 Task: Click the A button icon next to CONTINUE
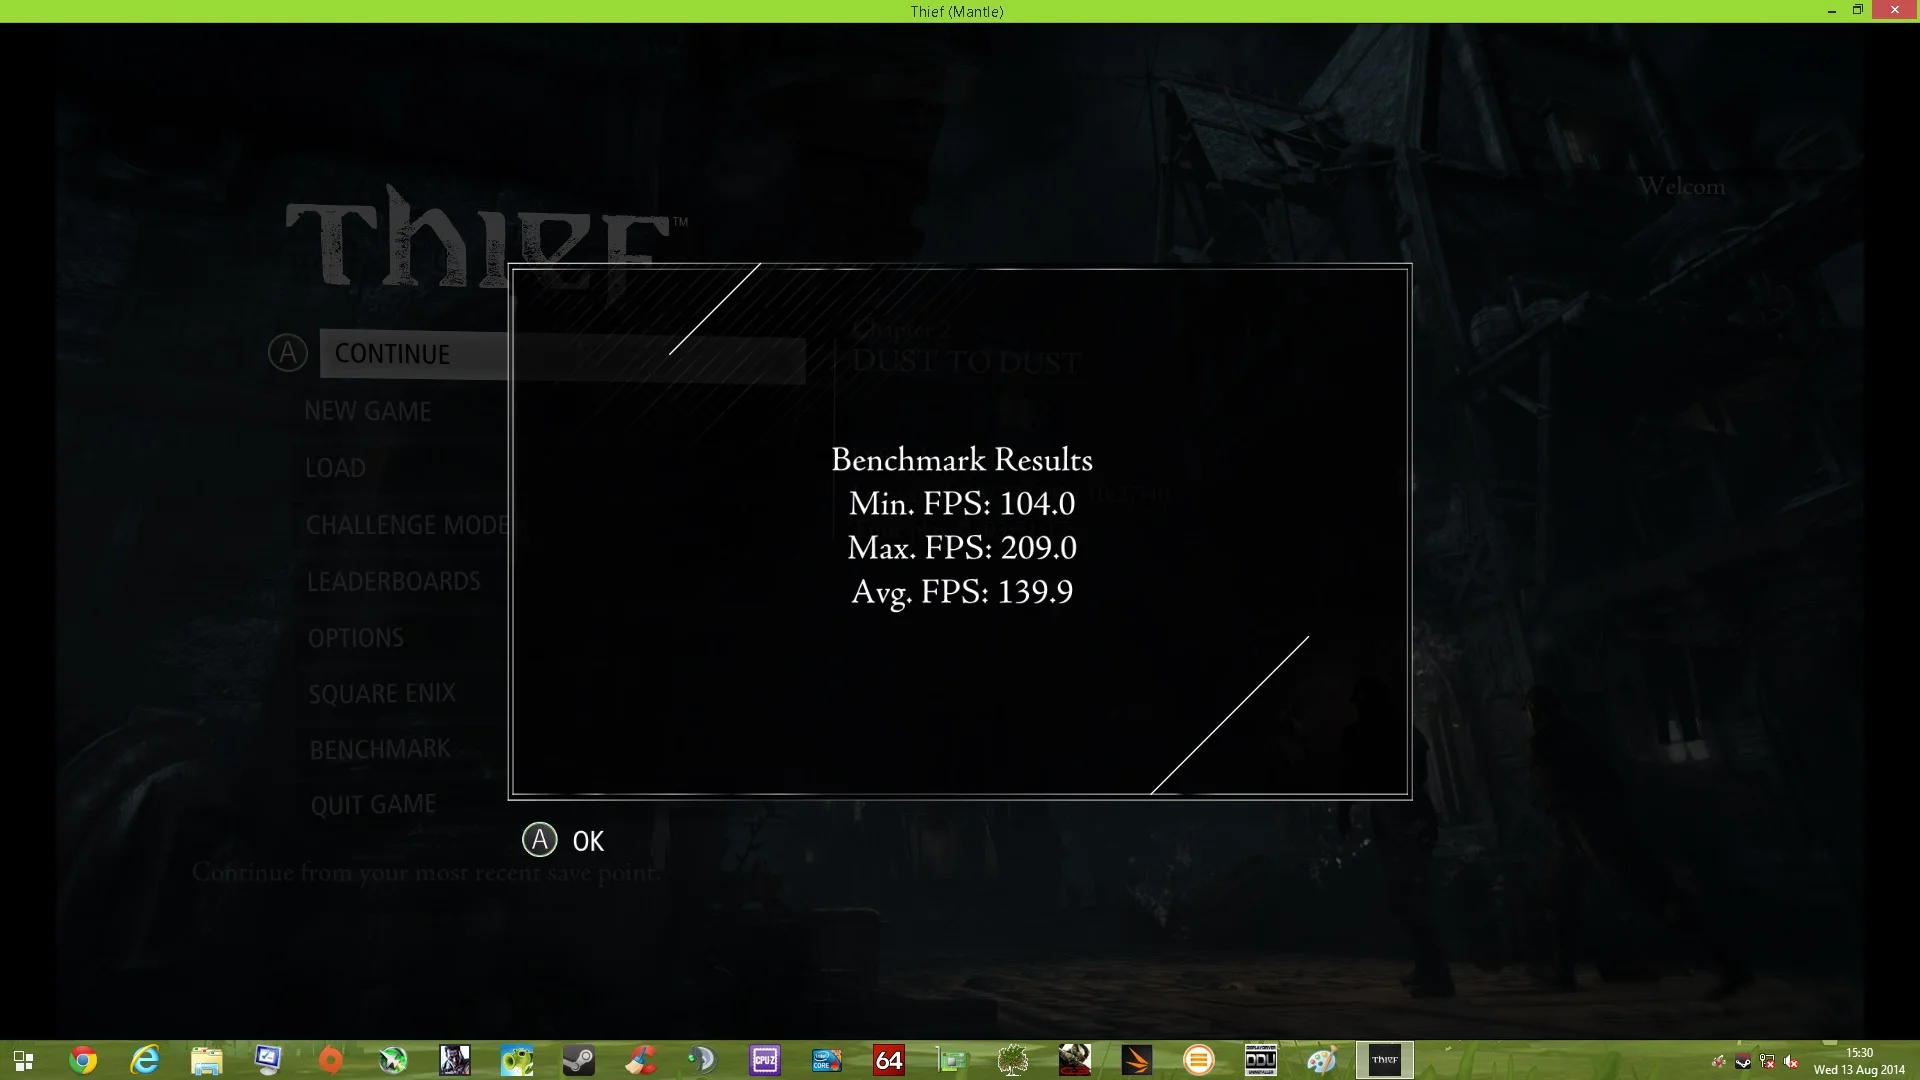pos(288,353)
